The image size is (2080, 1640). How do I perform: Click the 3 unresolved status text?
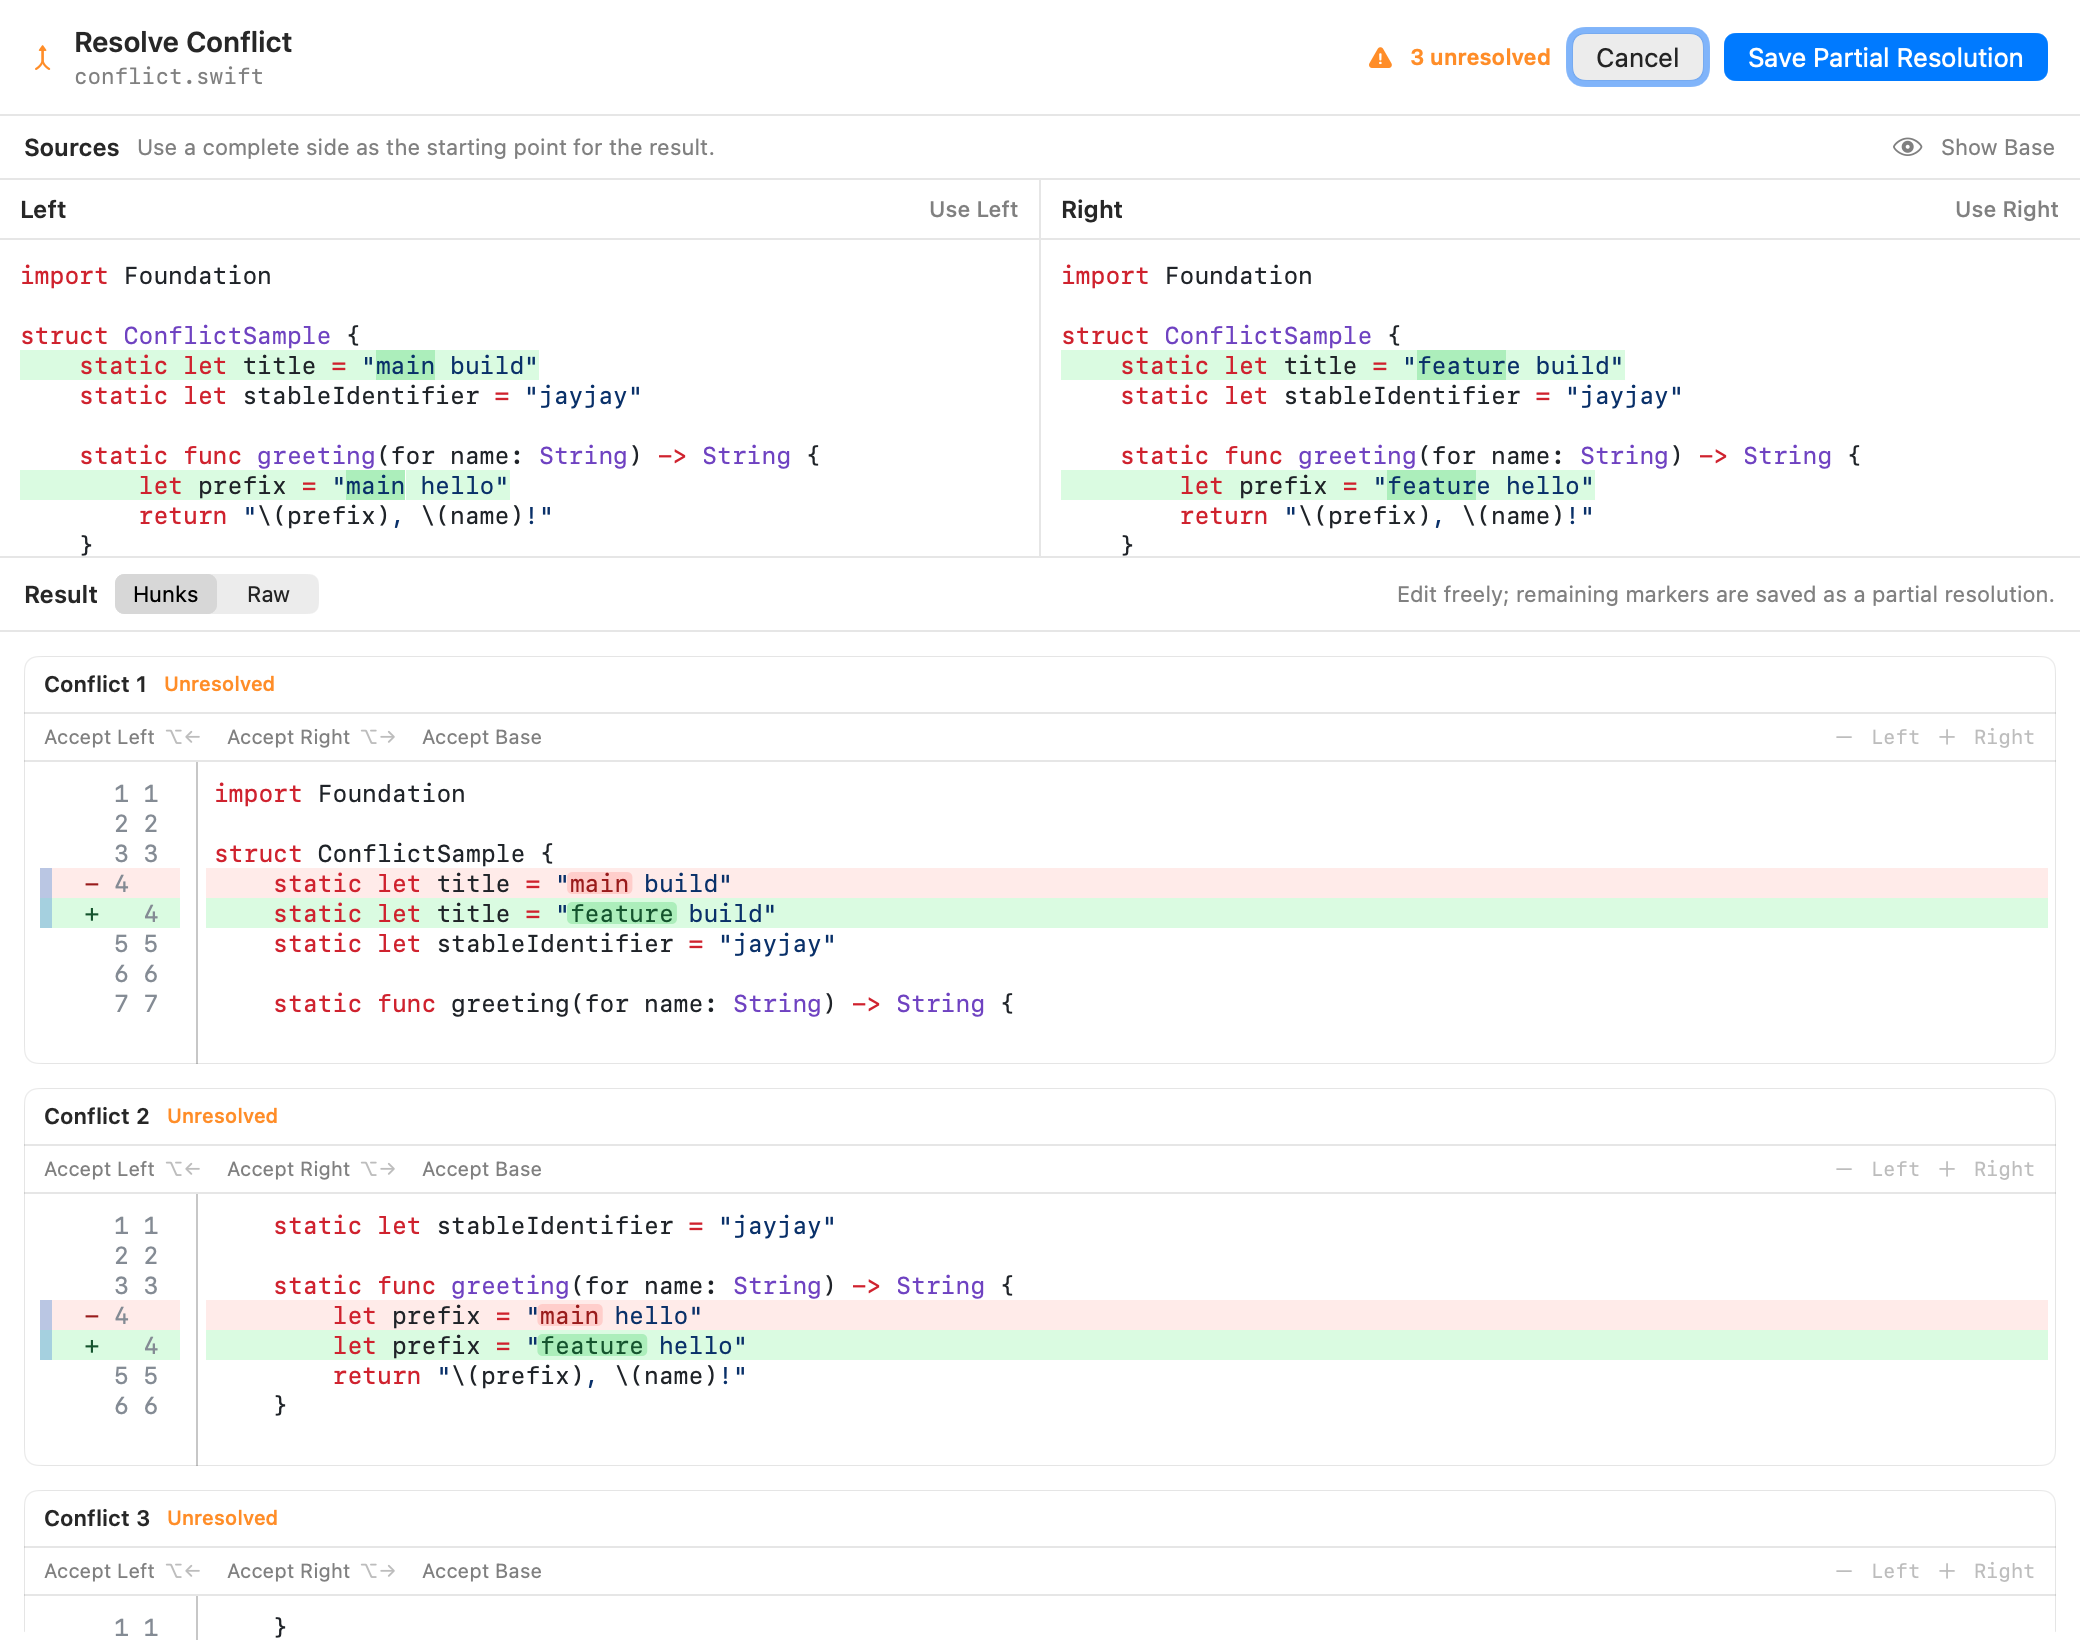[1480, 58]
